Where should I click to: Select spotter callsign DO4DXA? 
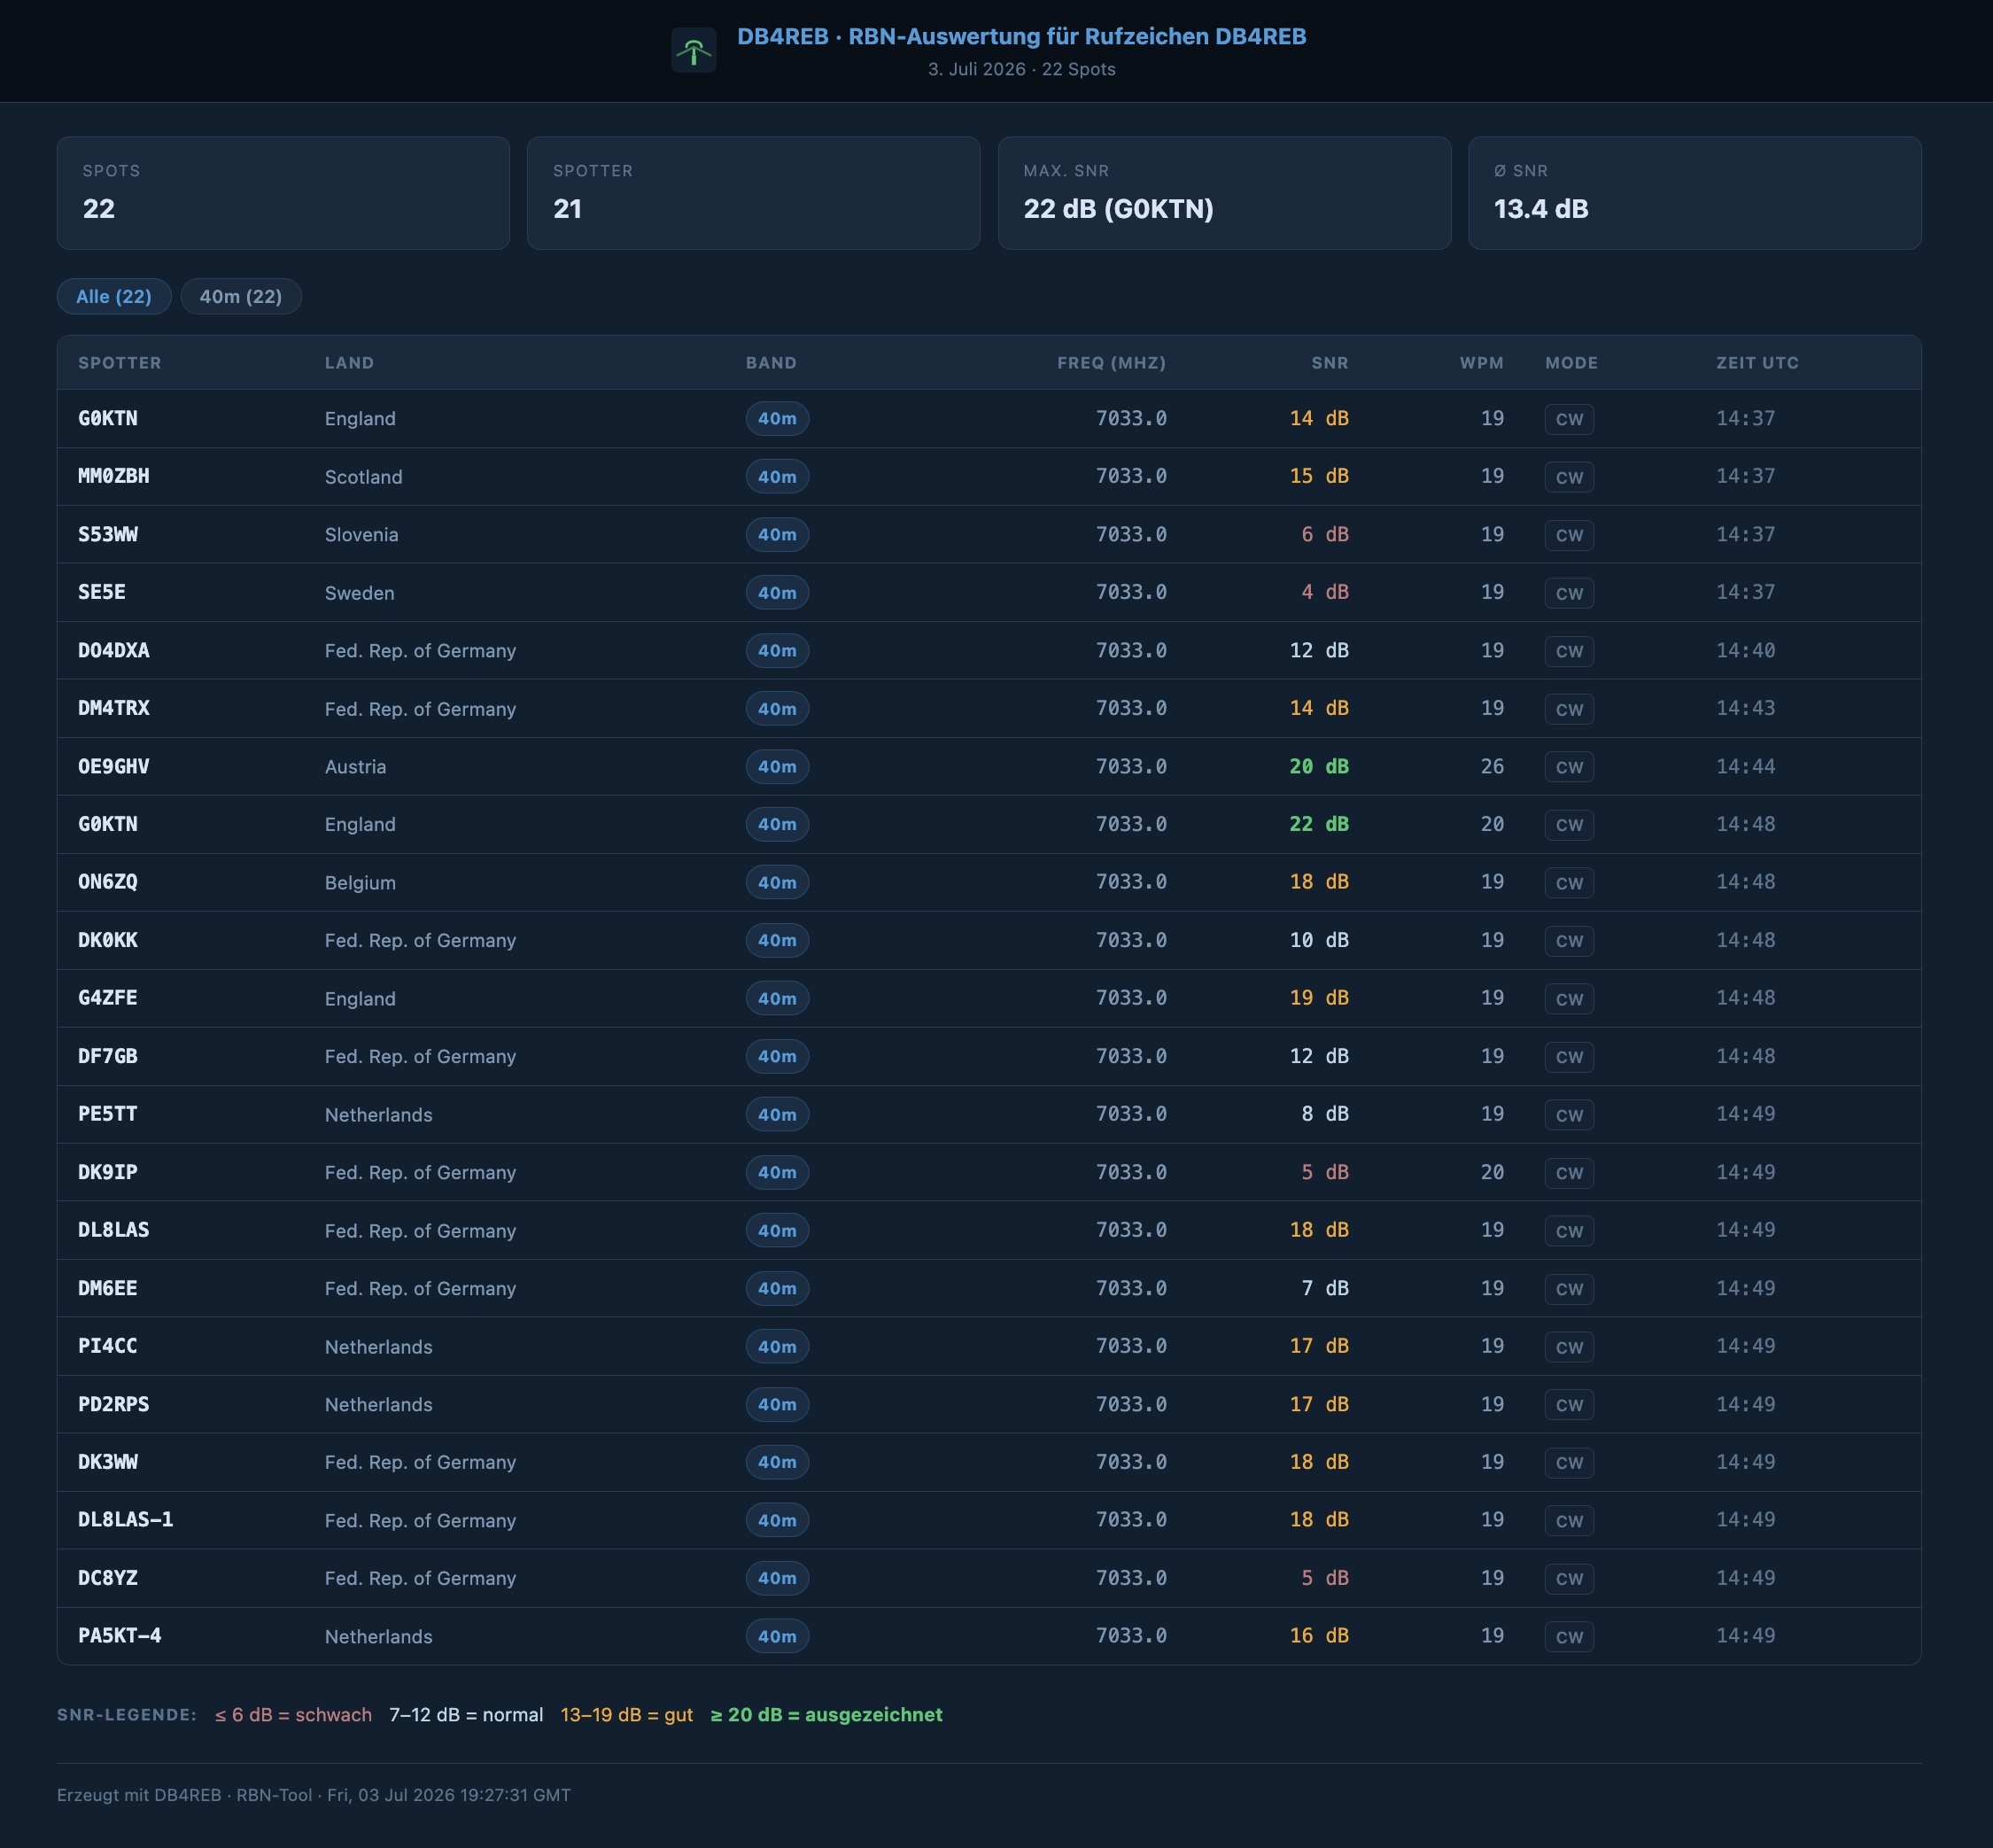coord(114,650)
